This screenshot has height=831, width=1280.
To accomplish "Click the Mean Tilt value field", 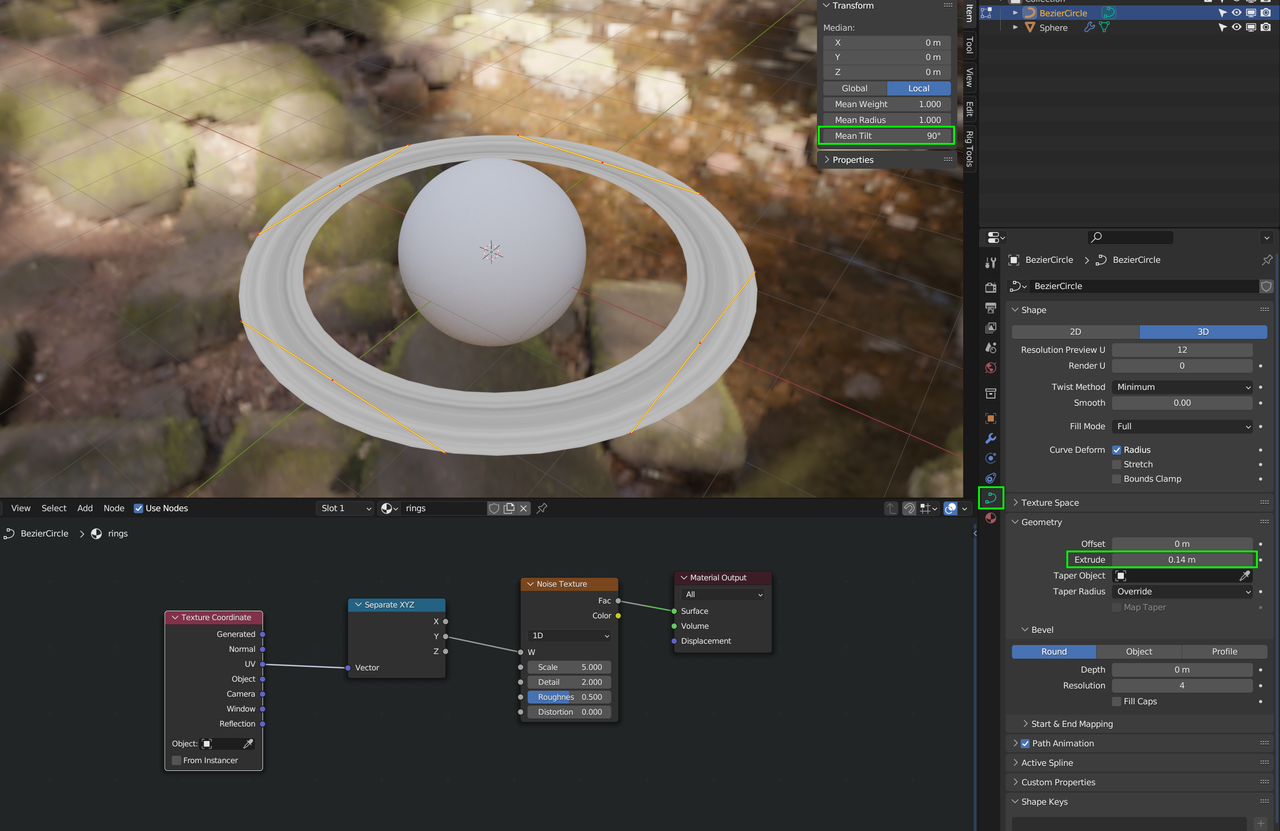I will click(886, 136).
